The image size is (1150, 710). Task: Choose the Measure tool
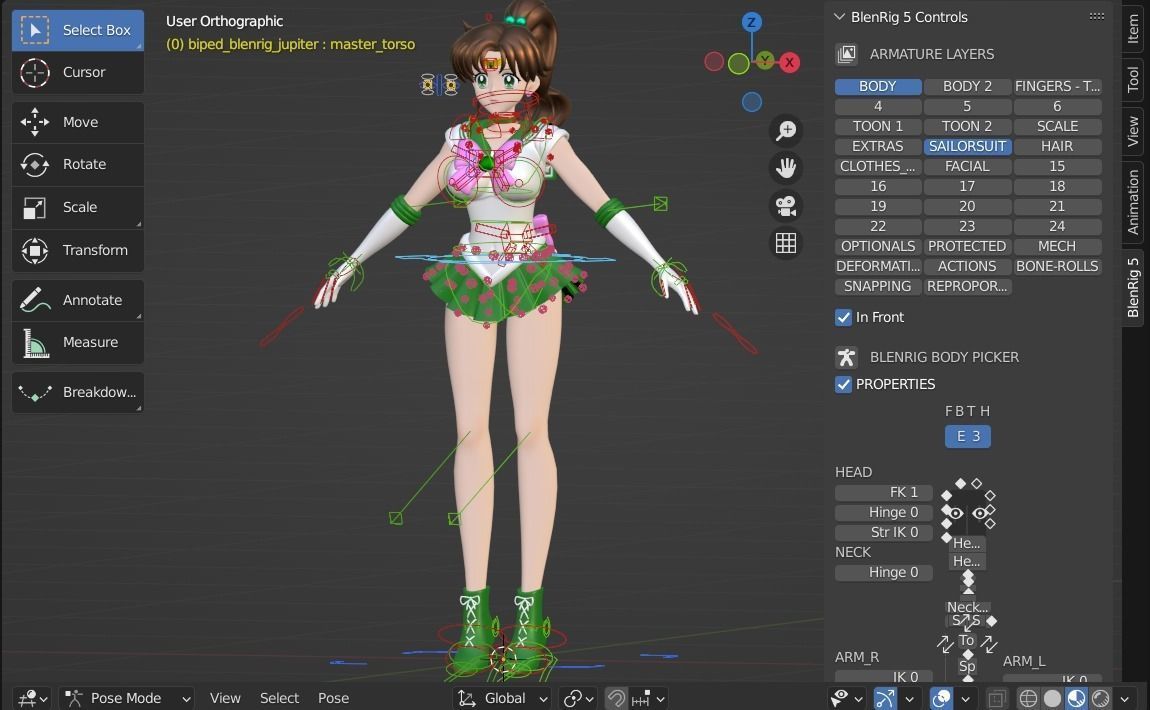click(78, 343)
